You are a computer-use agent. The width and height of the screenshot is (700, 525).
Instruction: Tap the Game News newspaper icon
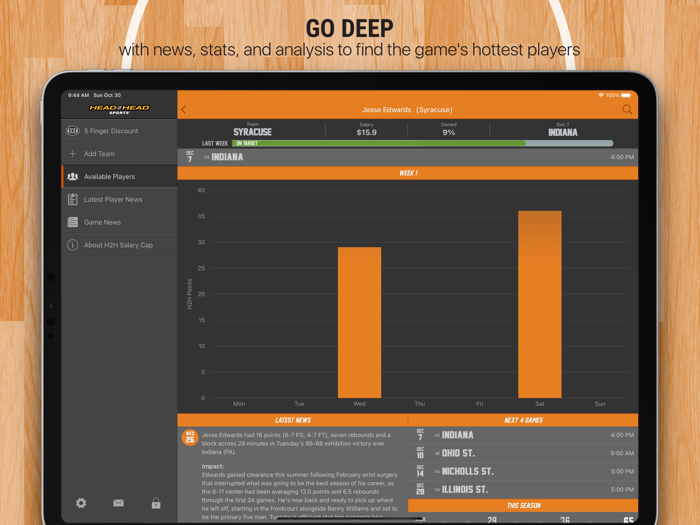click(72, 222)
